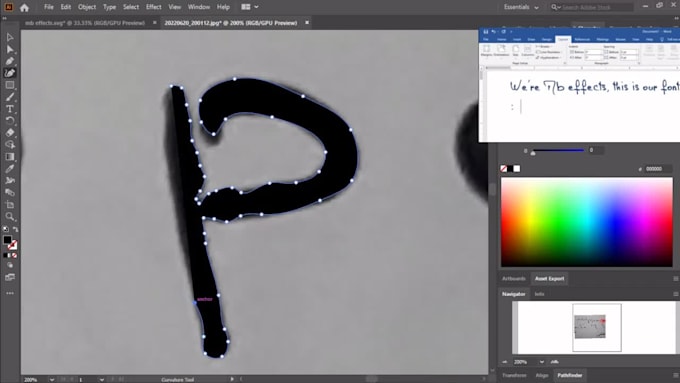Select the Direct Selection tool
This screenshot has height=383, width=680.
click(10, 49)
